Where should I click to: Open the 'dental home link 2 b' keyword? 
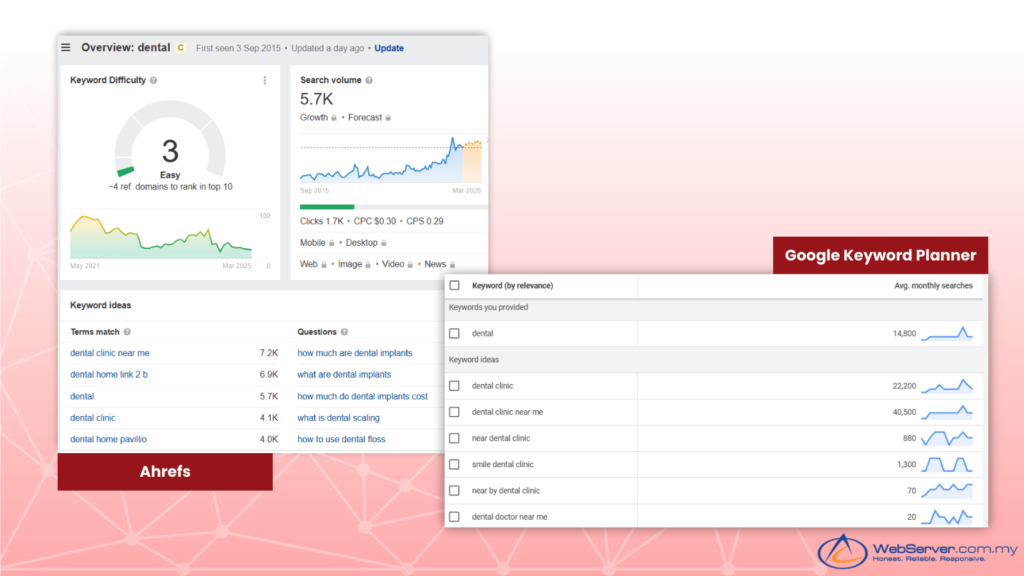[109, 374]
